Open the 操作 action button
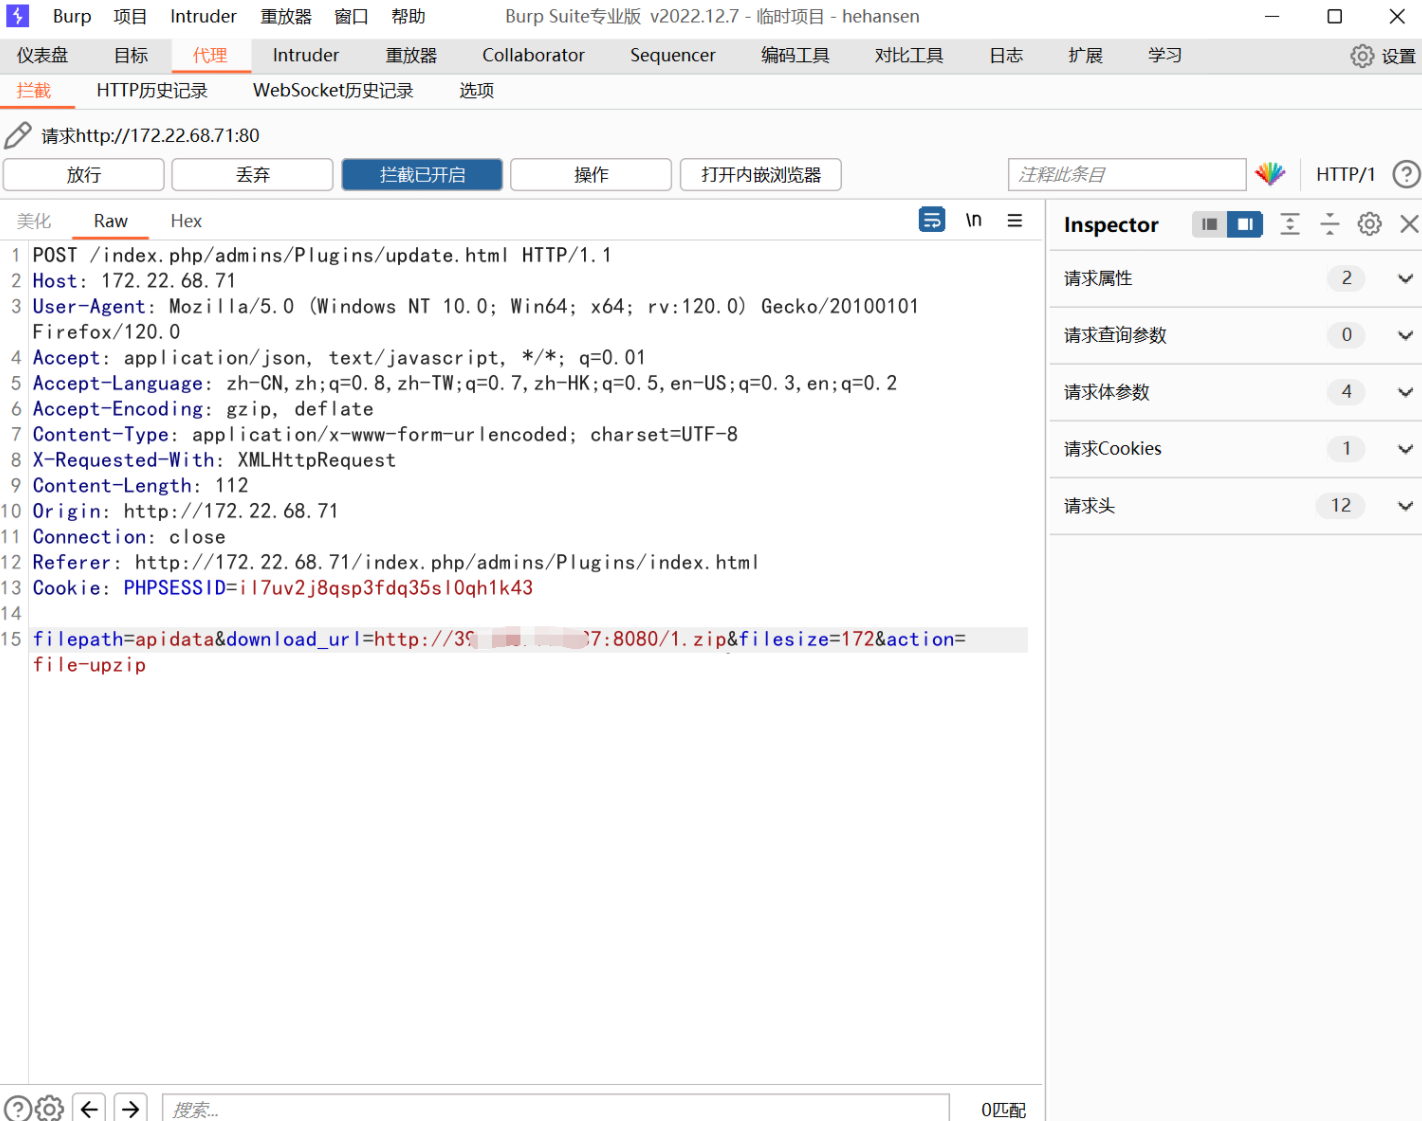The image size is (1422, 1121). point(591,174)
